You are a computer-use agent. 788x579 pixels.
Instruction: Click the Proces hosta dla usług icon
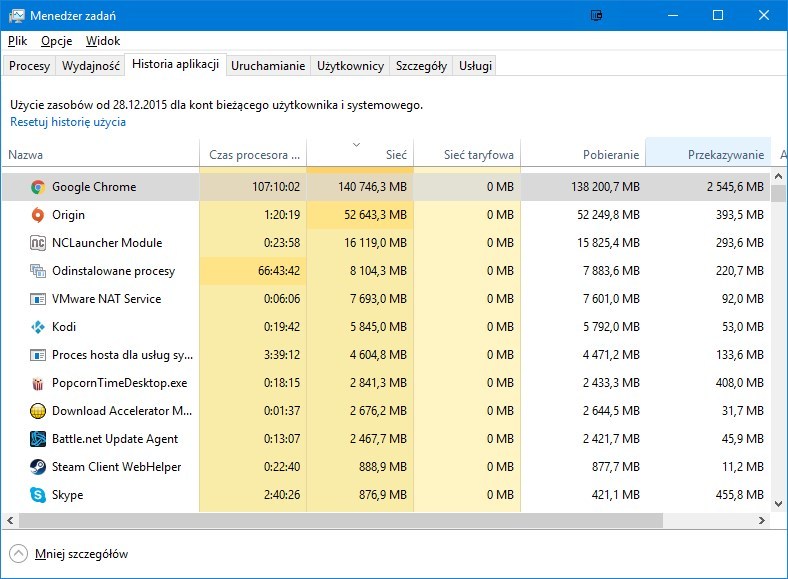point(38,355)
